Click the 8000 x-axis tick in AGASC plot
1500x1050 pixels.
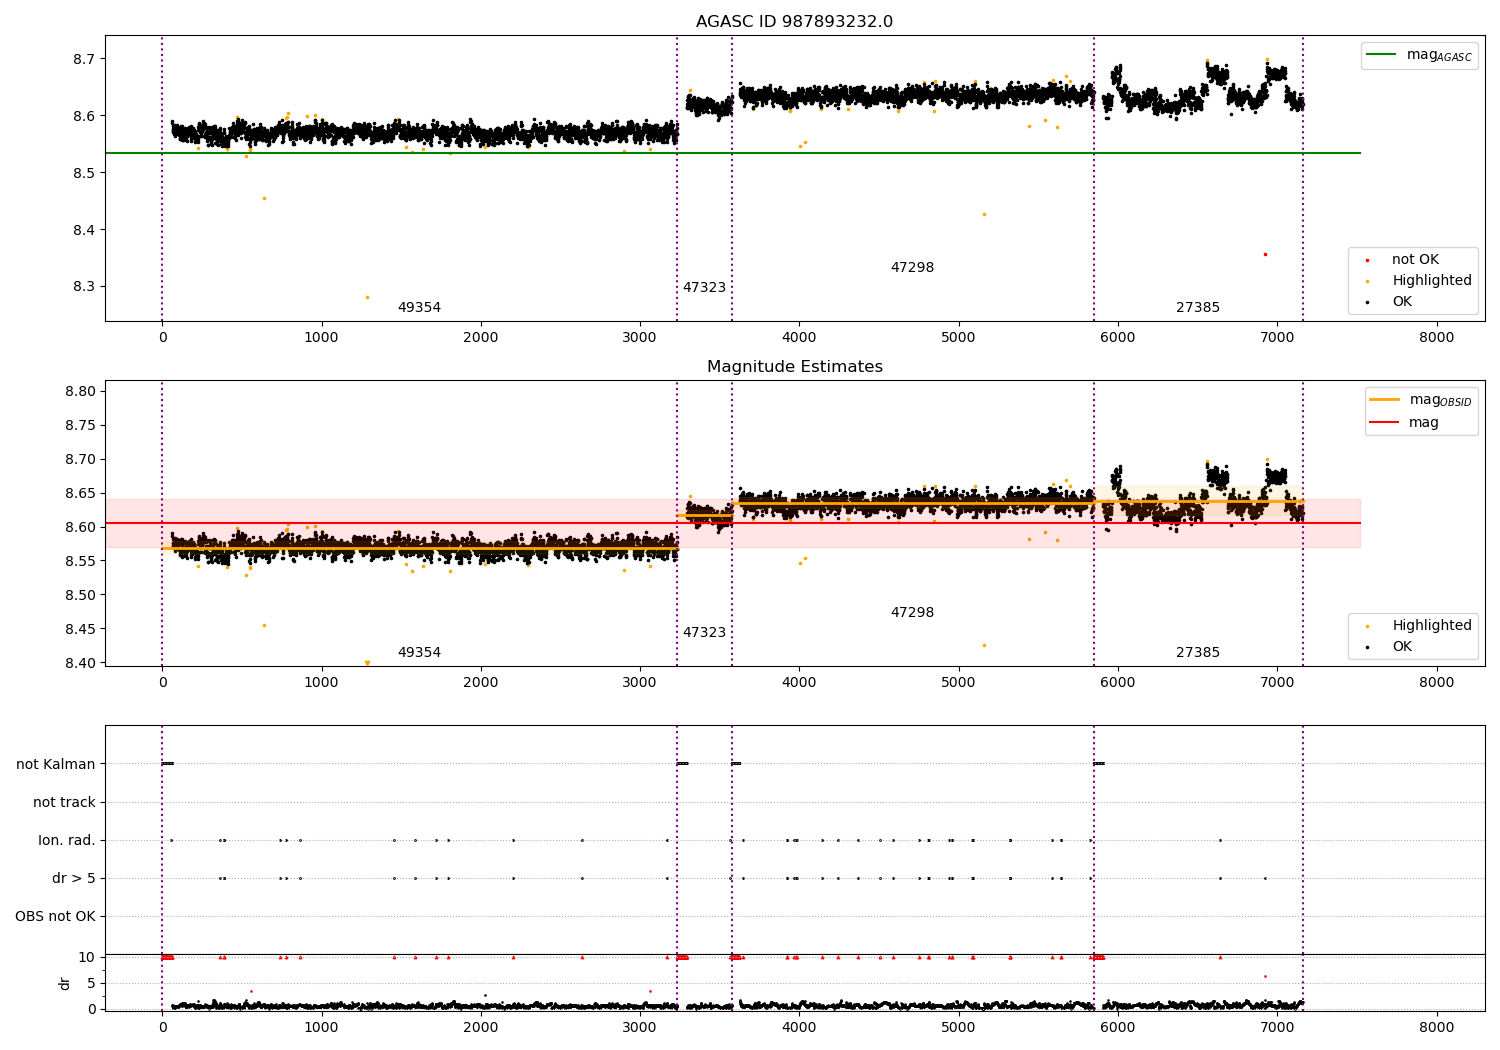pyautogui.click(x=1437, y=338)
